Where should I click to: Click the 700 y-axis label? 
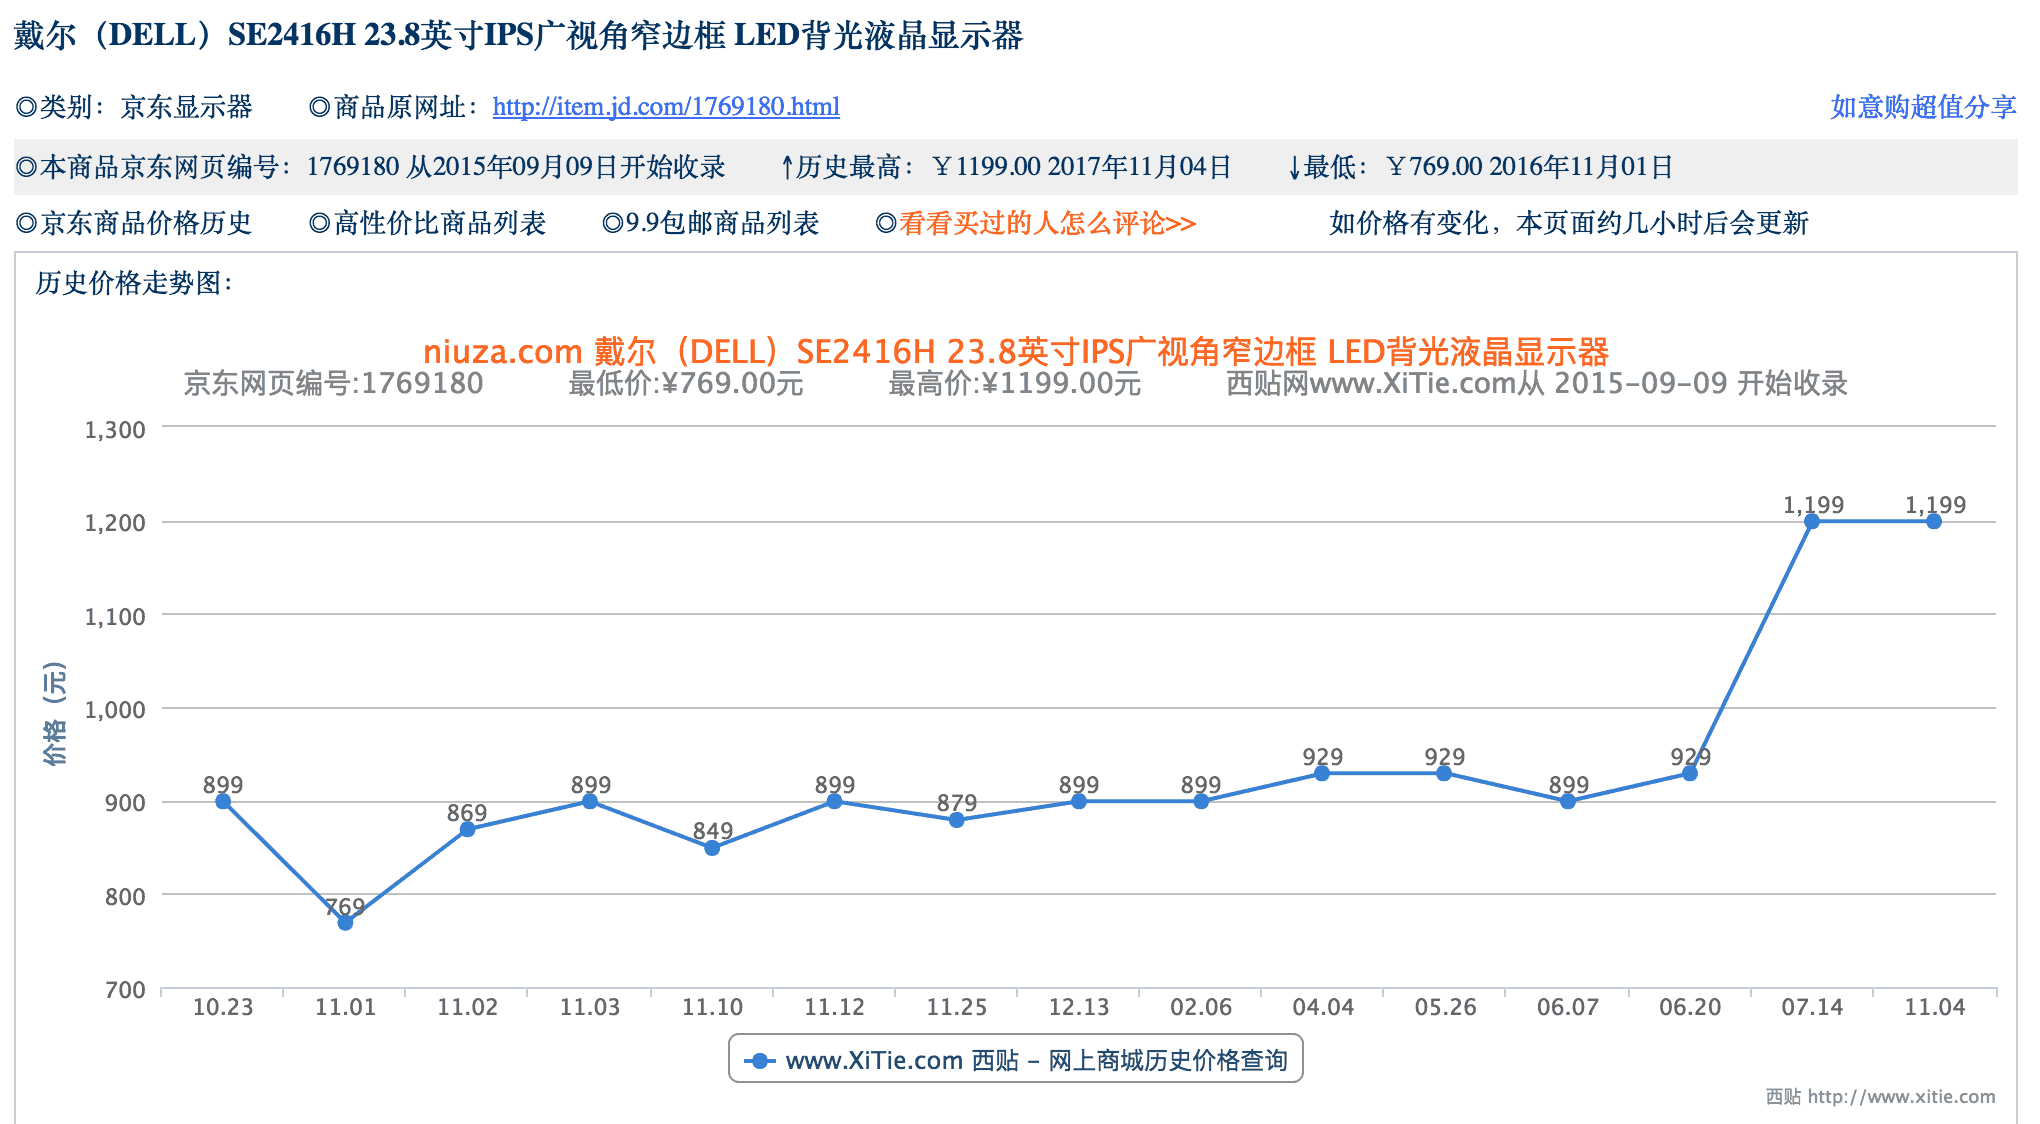(126, 990)
